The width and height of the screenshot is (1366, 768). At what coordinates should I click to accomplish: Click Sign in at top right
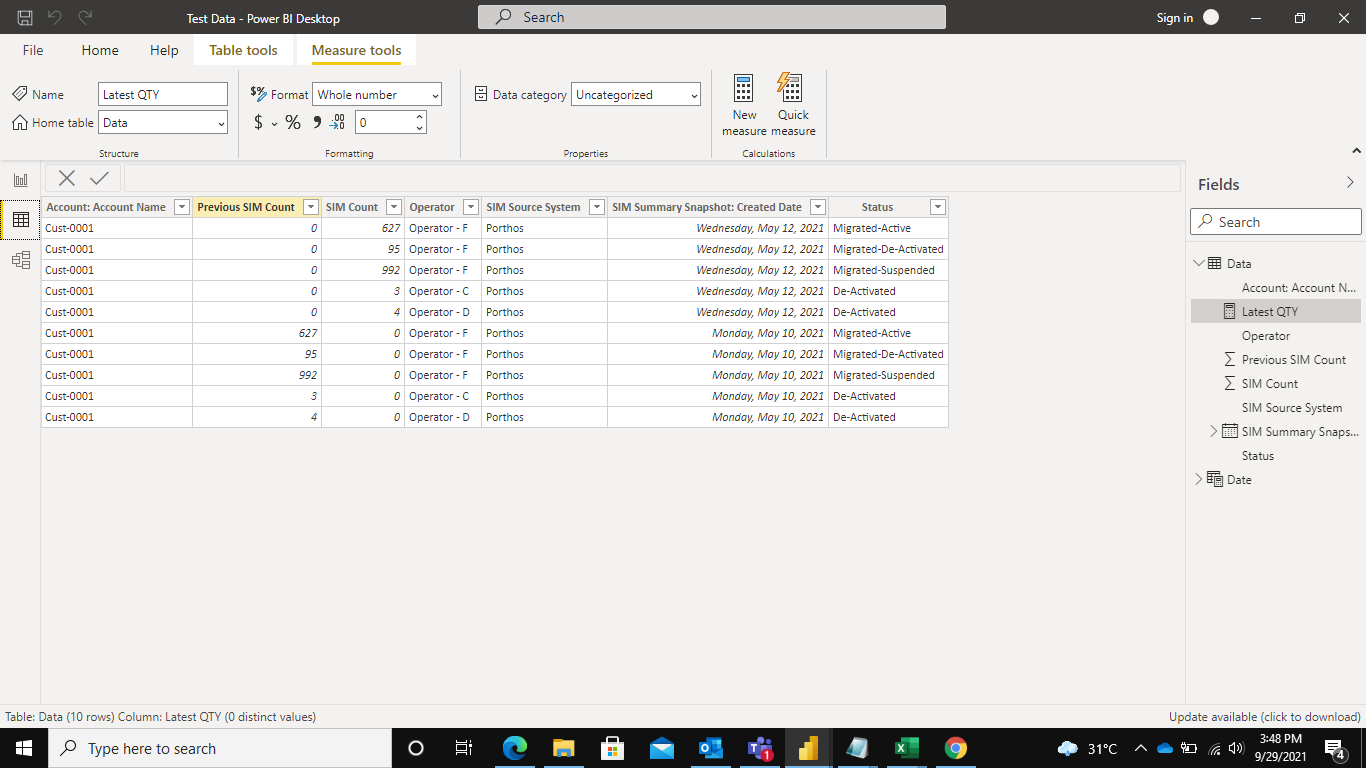1174,18
